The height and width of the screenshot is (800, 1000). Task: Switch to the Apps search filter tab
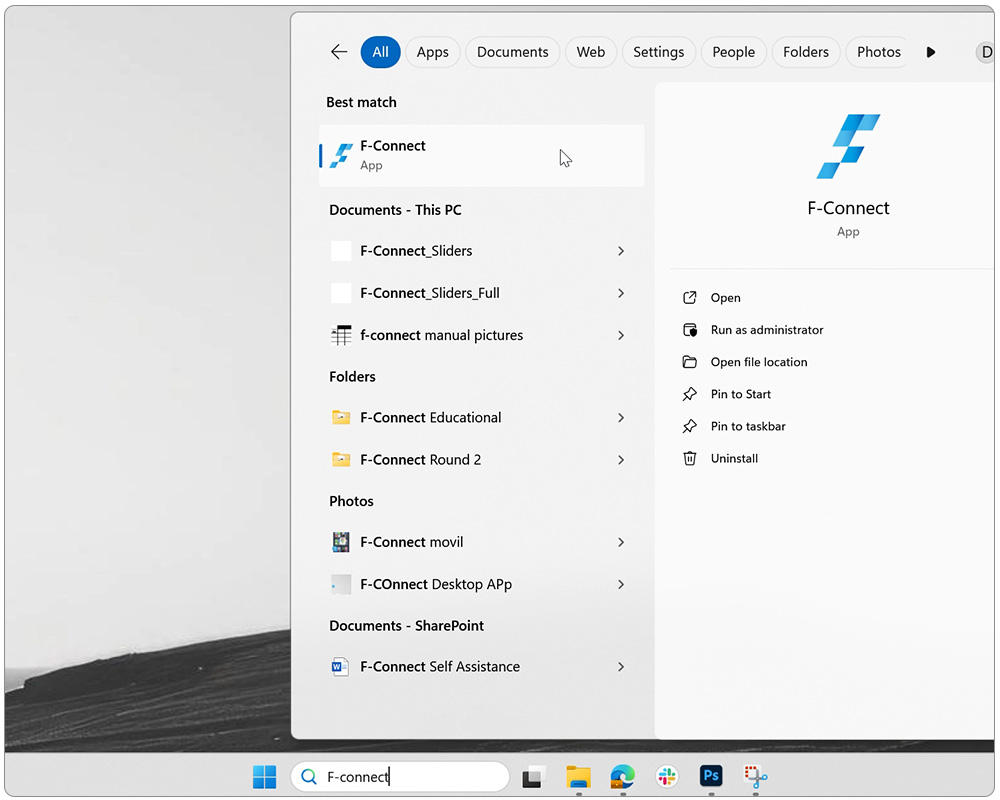click(x=432, y=51)
